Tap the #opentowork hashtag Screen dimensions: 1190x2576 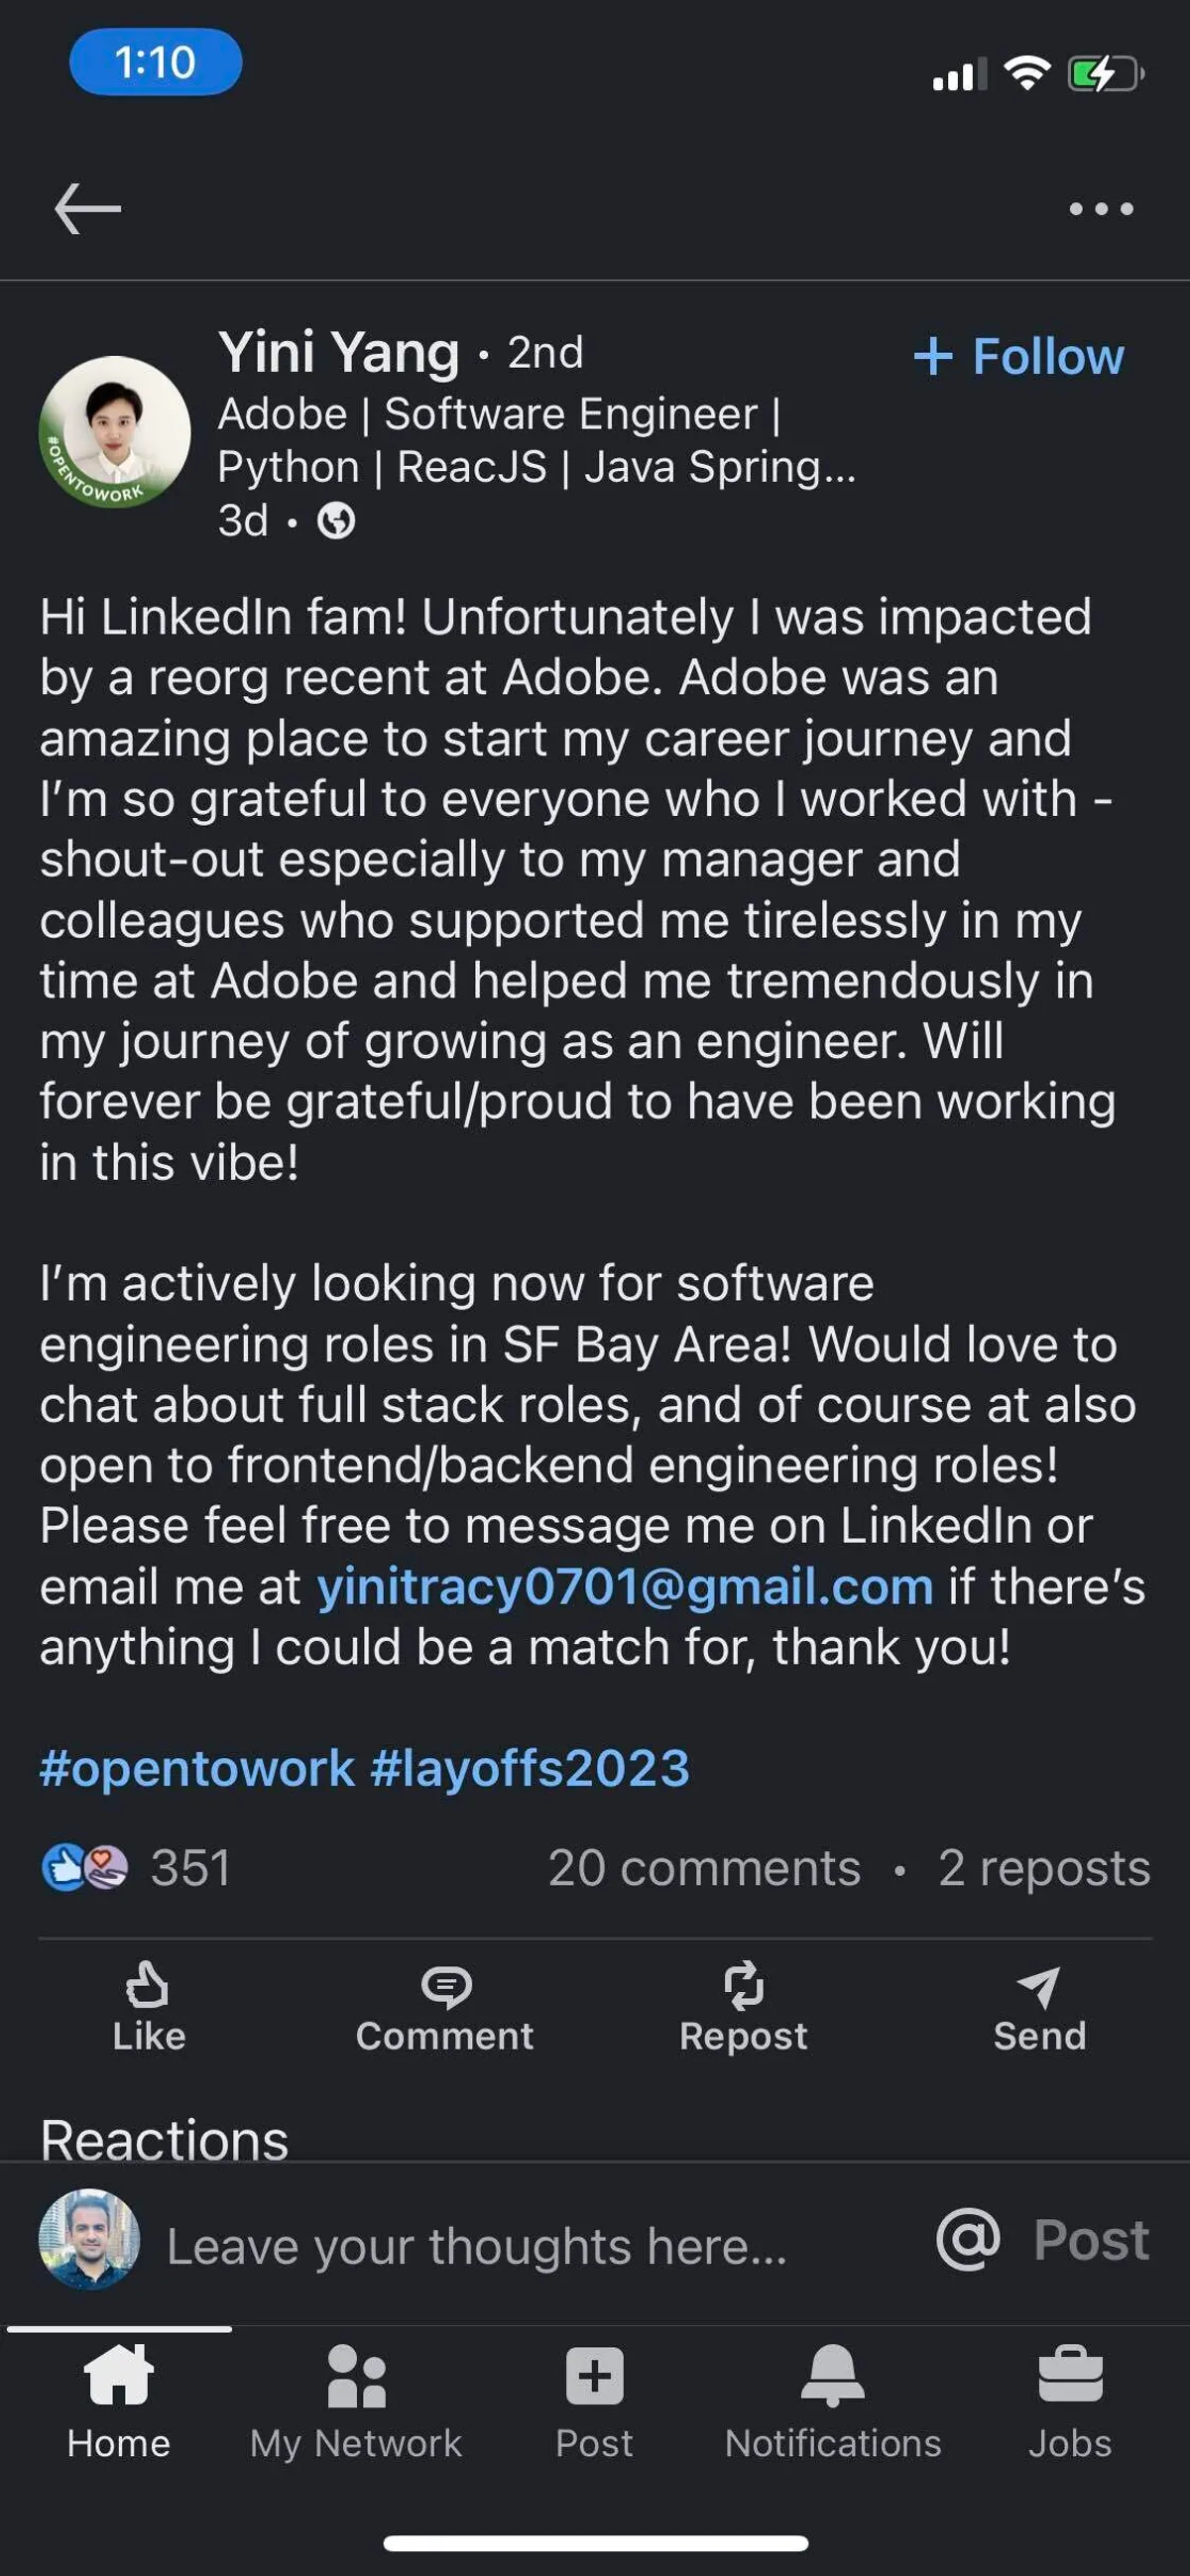(x=197, y=1768)
